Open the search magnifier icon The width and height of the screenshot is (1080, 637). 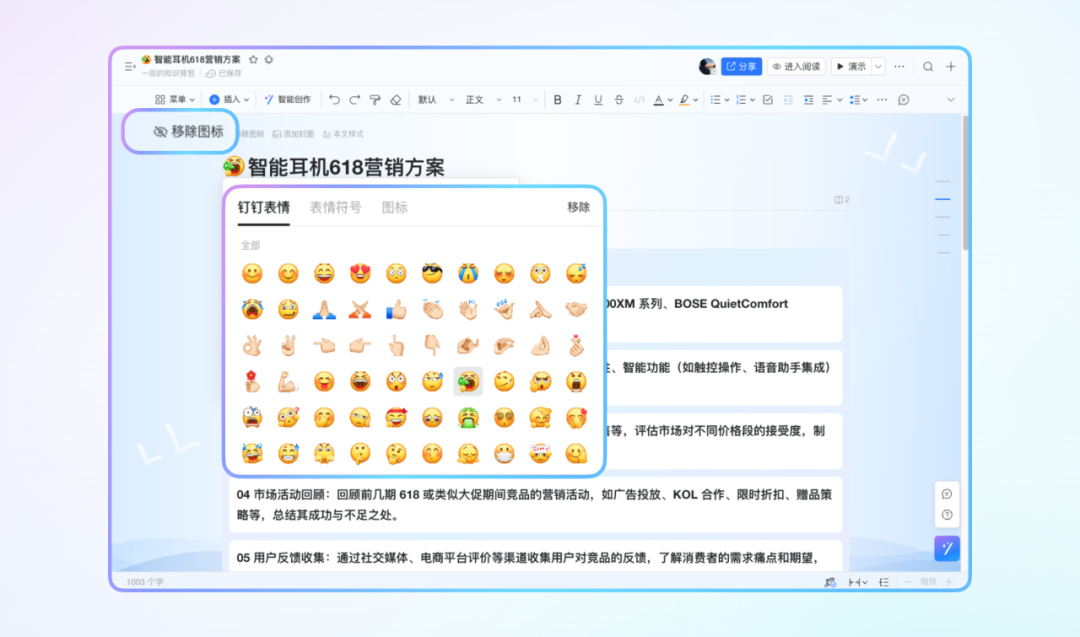(928, 67)
